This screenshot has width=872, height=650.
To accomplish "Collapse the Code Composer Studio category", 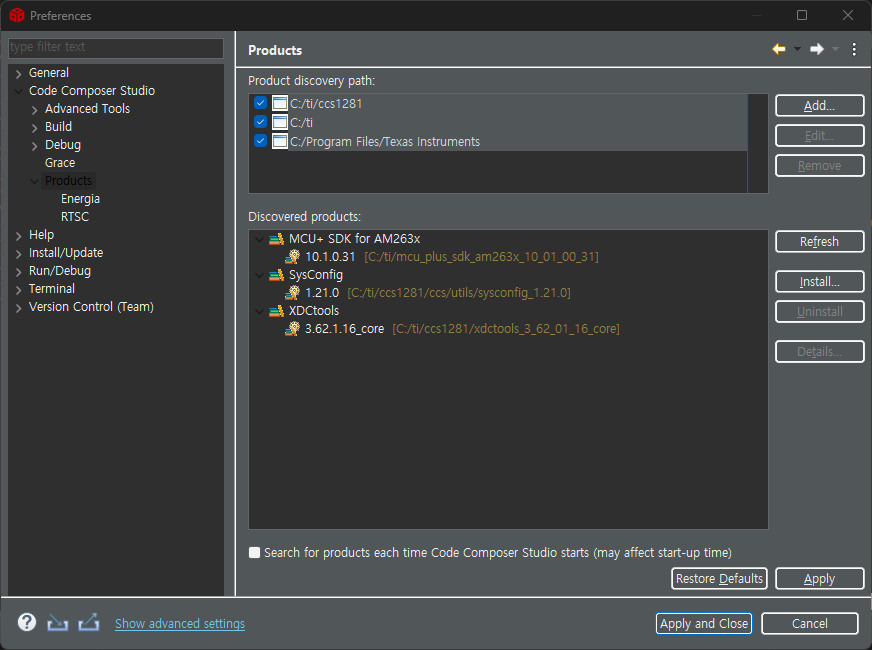I will click(18, 91).
